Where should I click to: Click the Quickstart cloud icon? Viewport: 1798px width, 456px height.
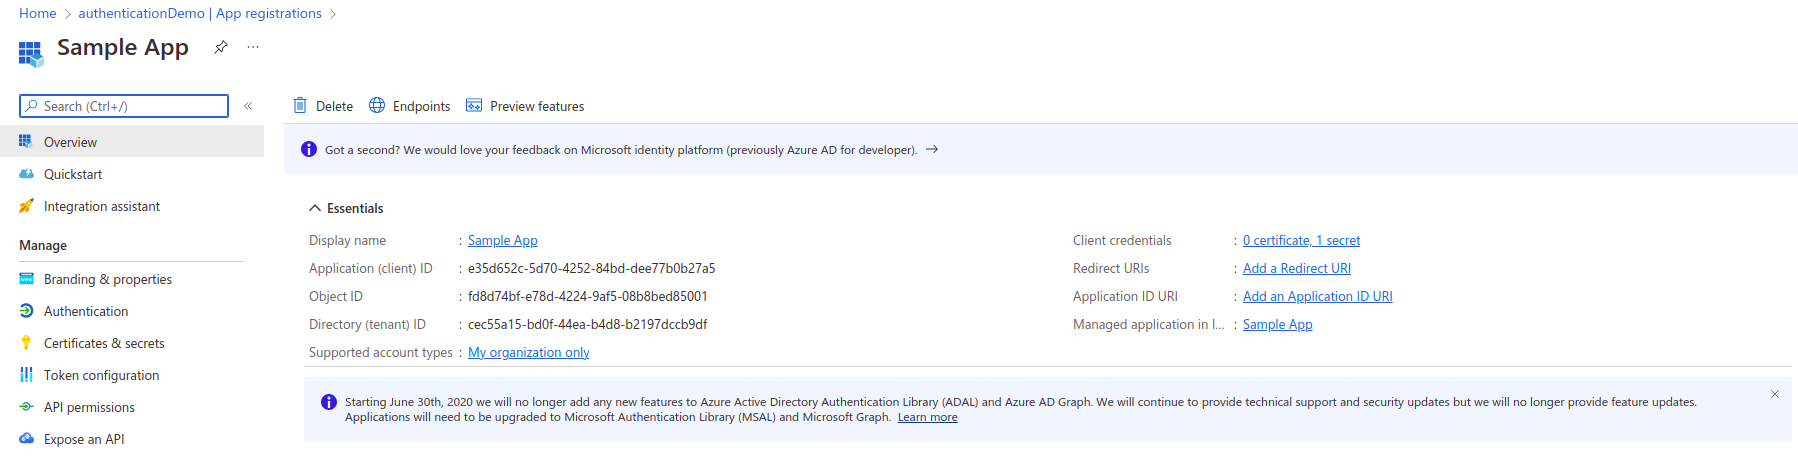(x=26, y=174)
